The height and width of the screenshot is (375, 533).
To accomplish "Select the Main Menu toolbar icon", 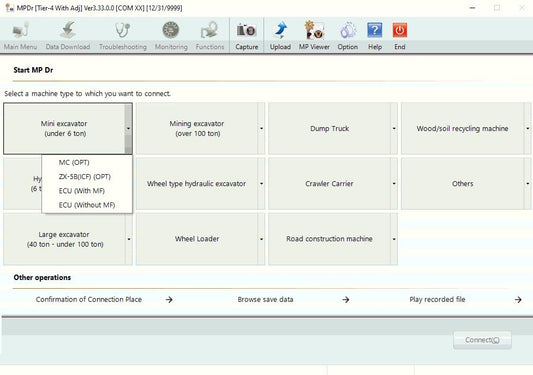I will coord(20,31).
